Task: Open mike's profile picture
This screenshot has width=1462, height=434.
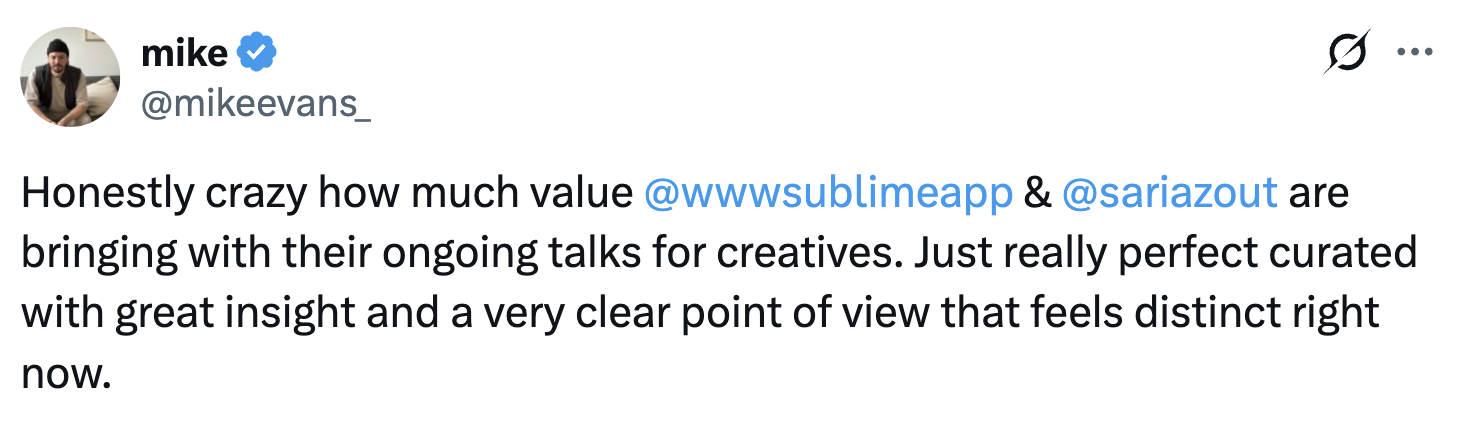Action: (x=70, y=77)
